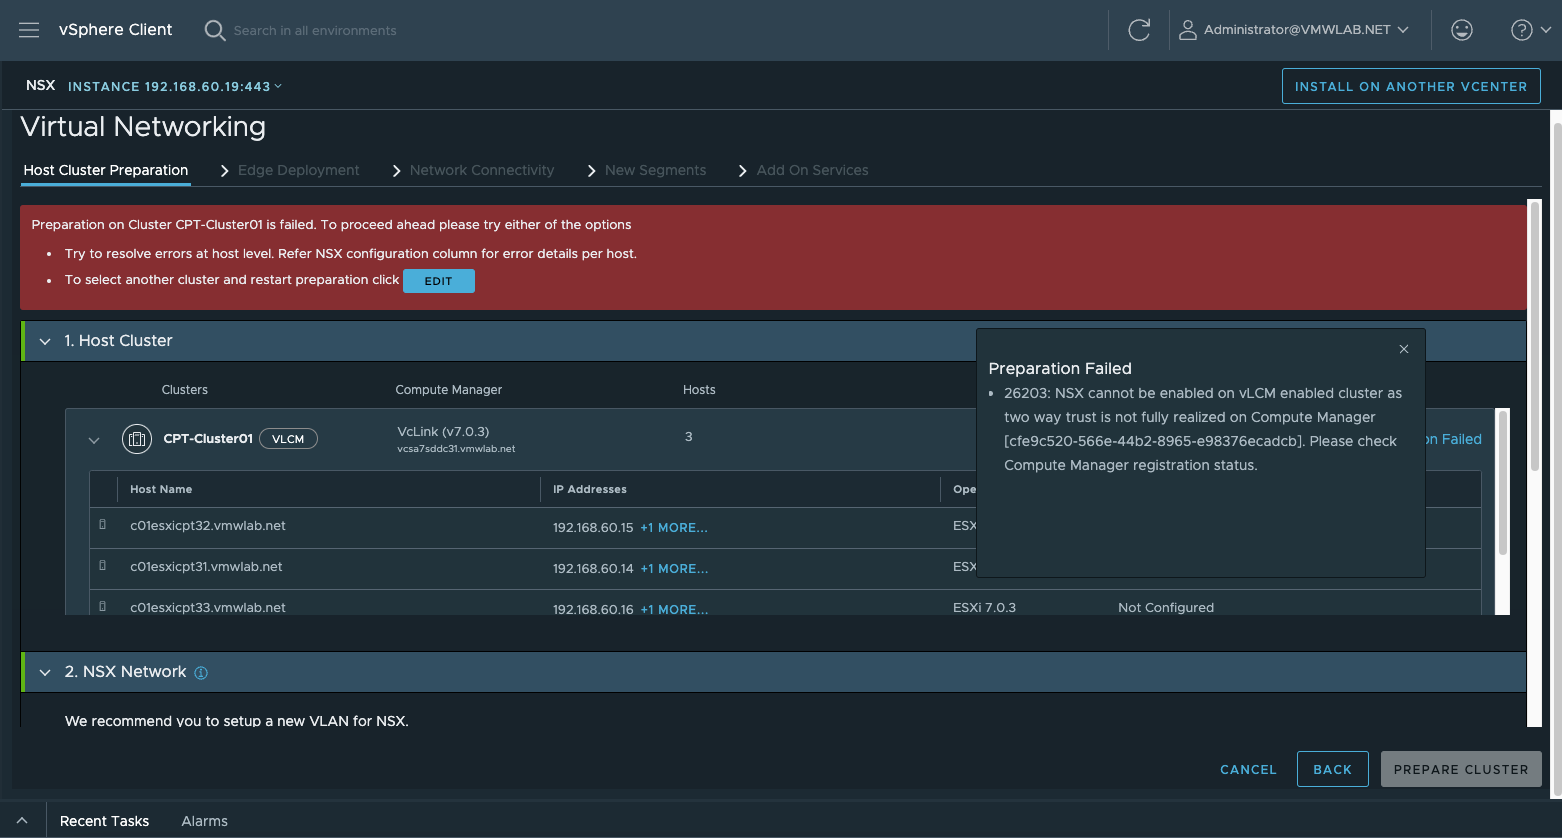Click the Not Configured status text
This screenshot has width=1562, height=838.
pos(1166,608)
